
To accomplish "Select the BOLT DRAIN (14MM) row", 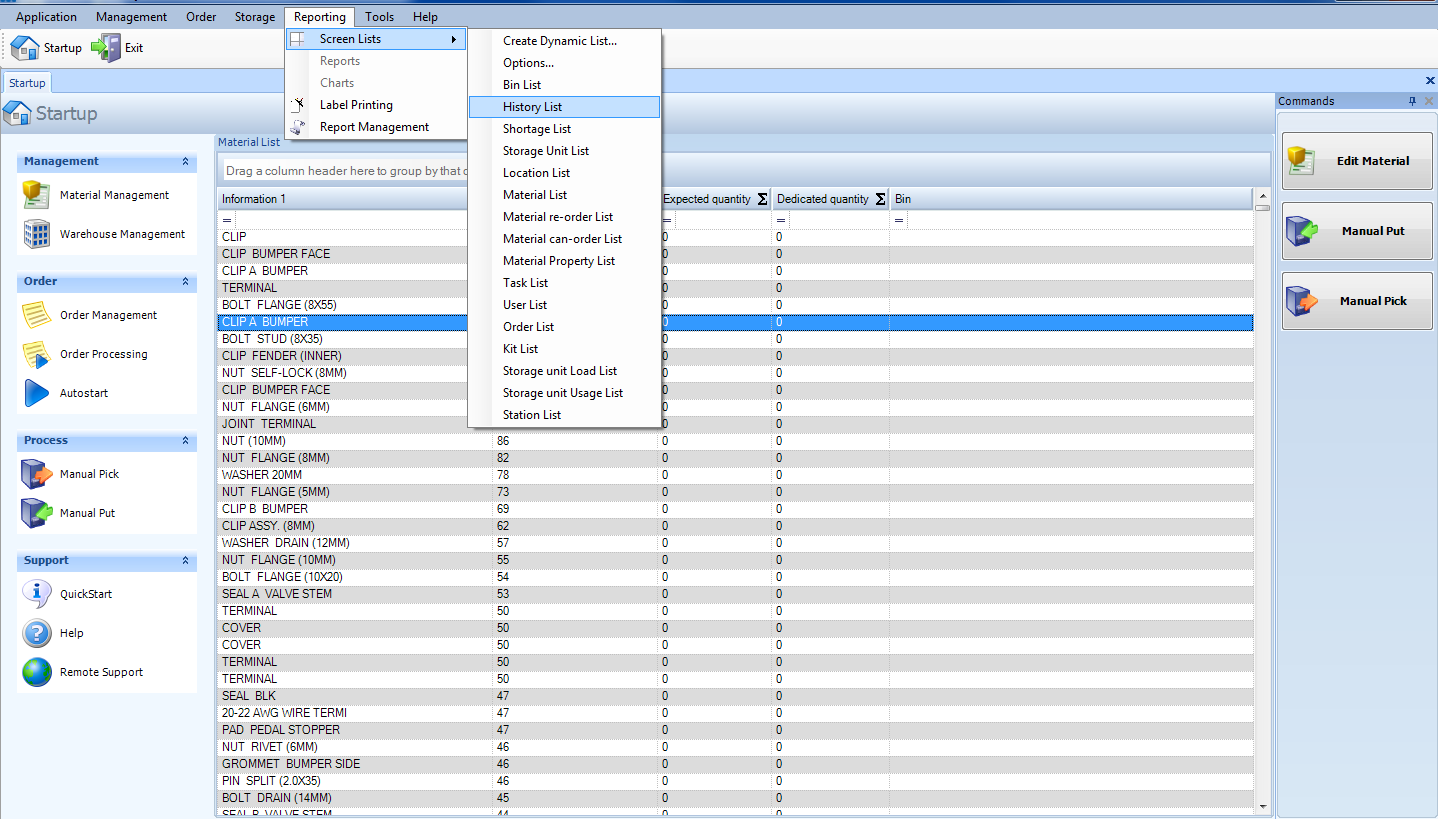I will coord(735,798).
